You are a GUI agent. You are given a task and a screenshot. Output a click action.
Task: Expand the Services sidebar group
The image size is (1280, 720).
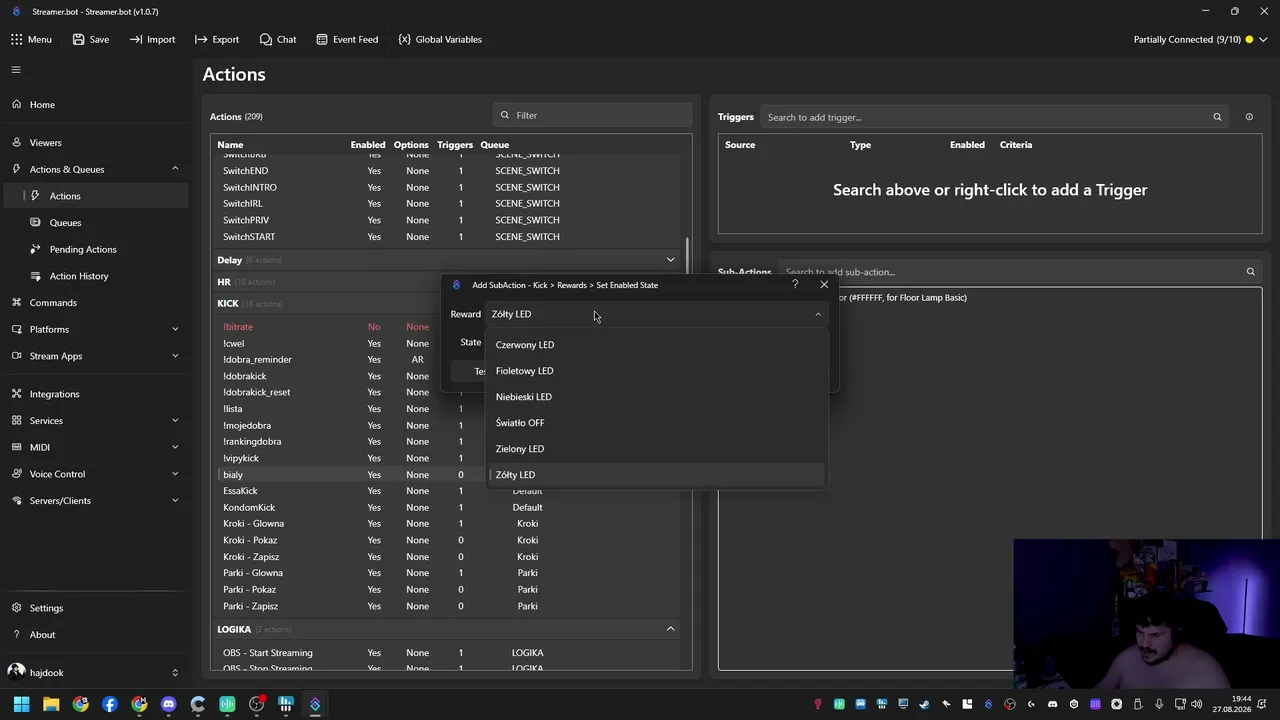click(x=95, y=420)
